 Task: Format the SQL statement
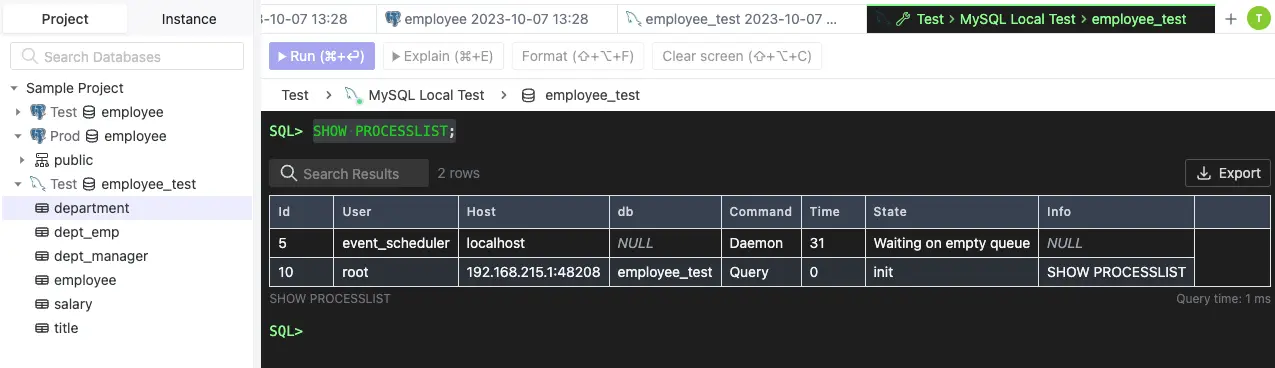pos(578,56)
